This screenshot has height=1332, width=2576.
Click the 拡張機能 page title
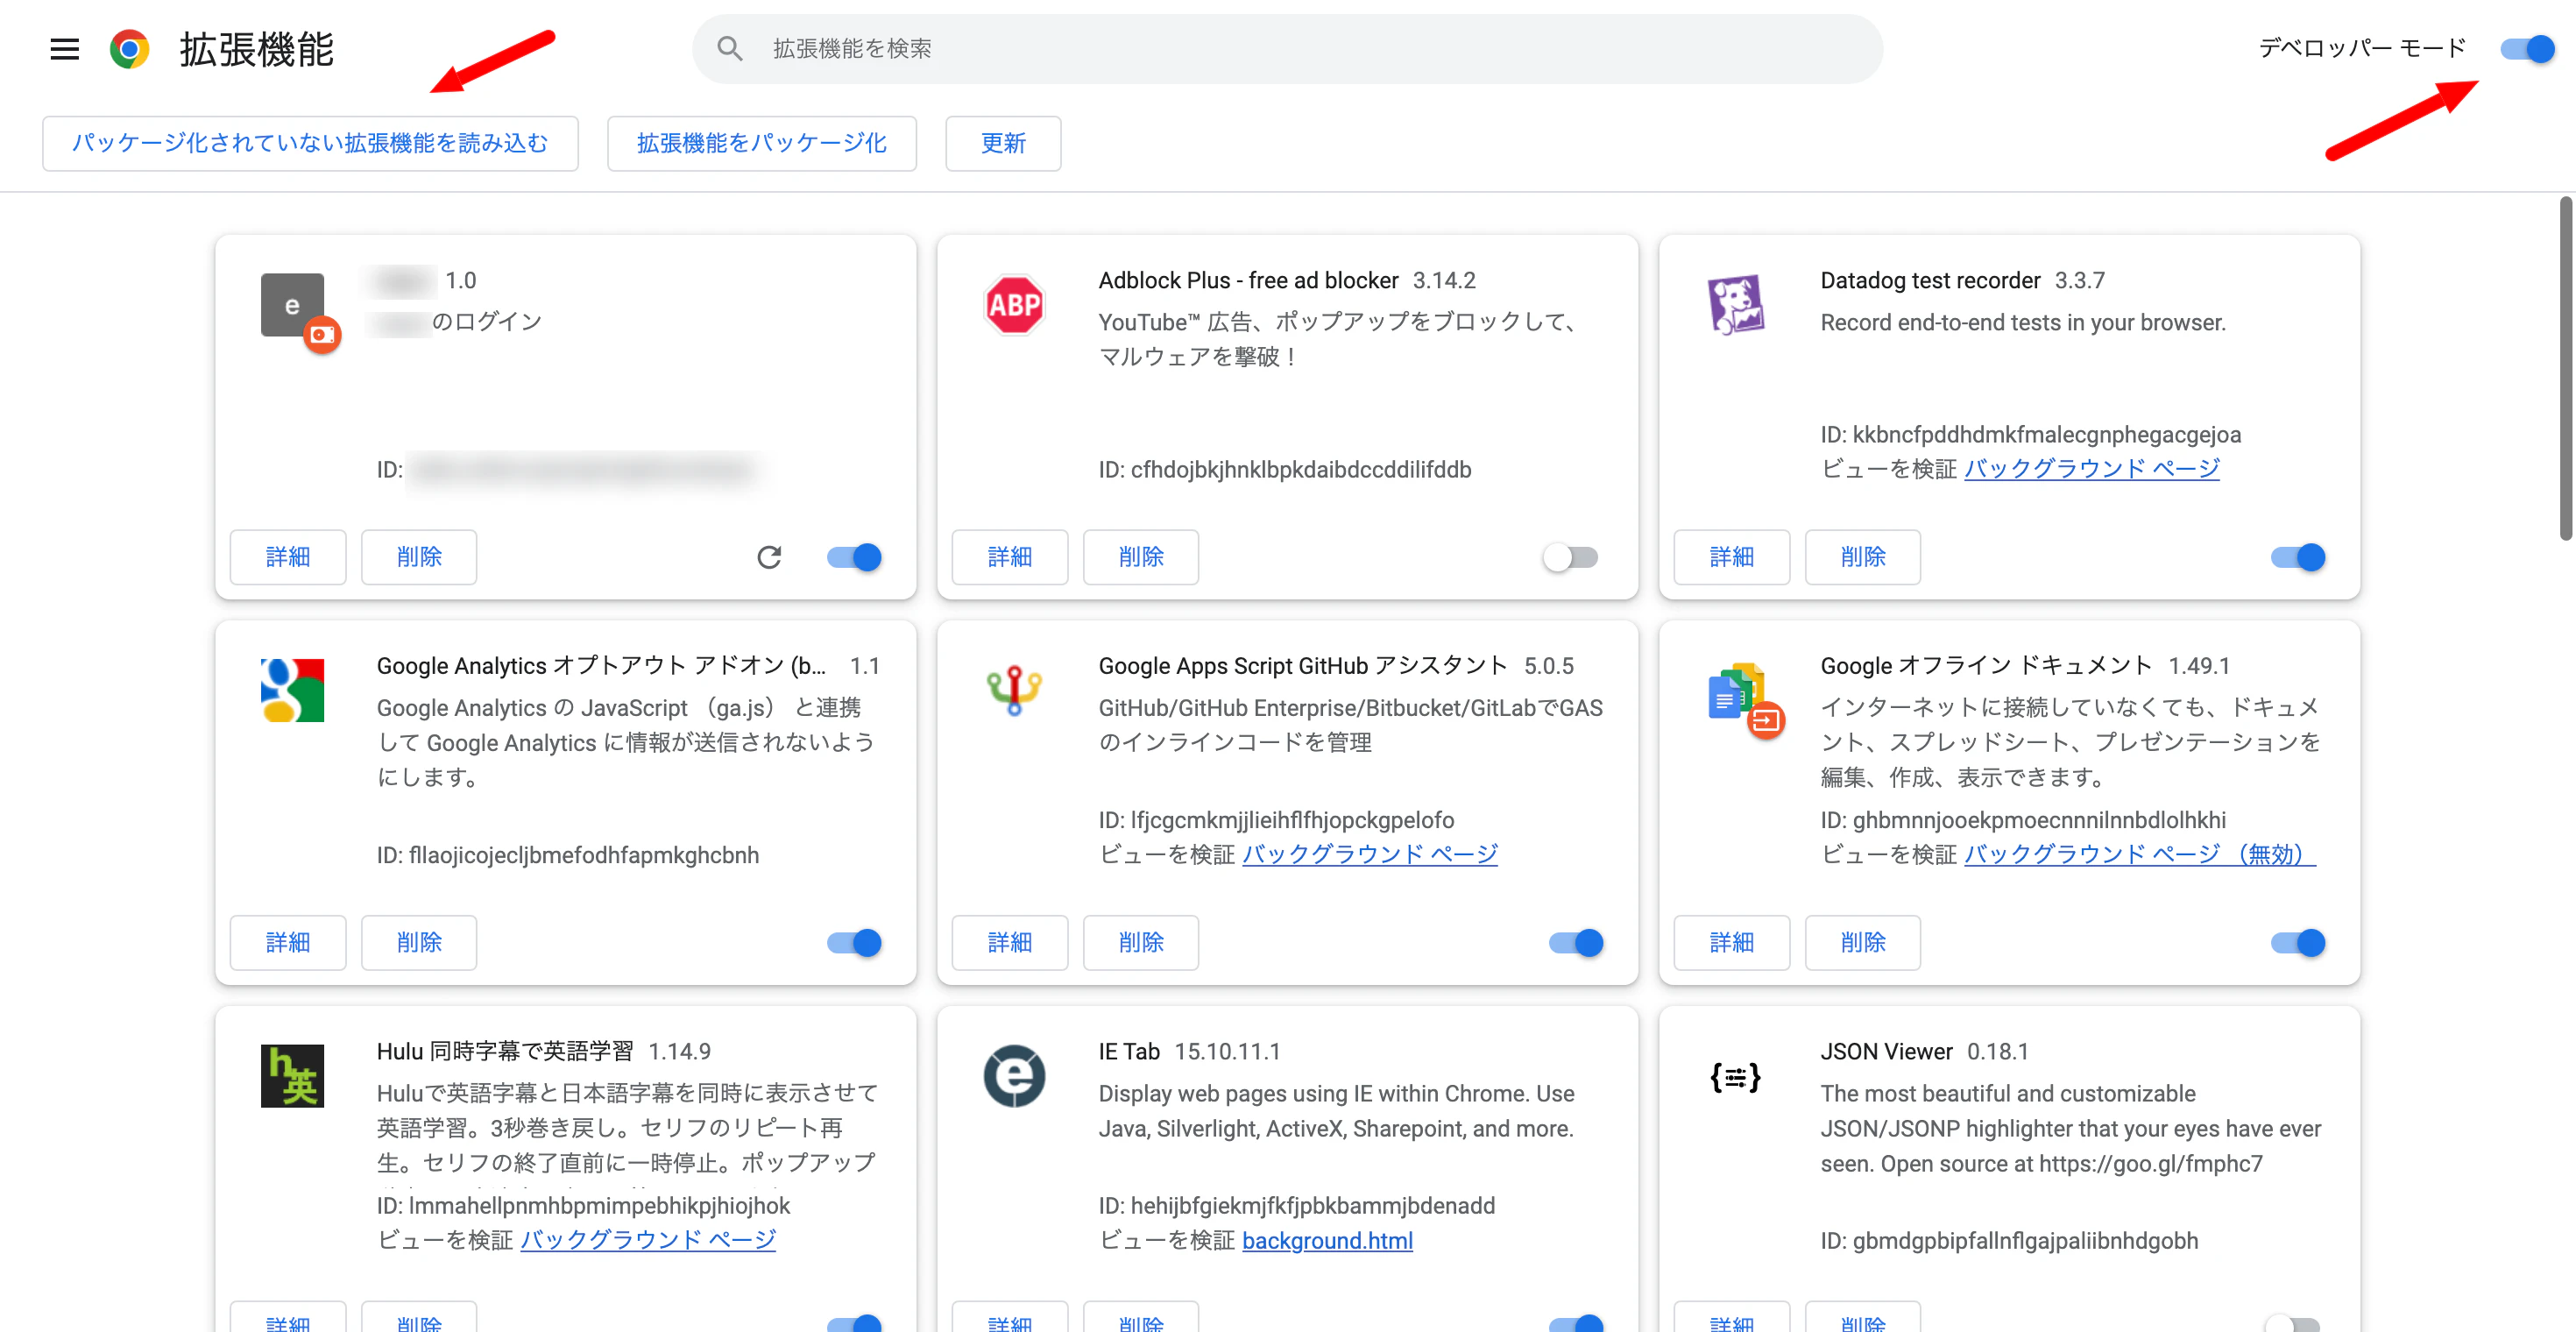pos(257,49)
